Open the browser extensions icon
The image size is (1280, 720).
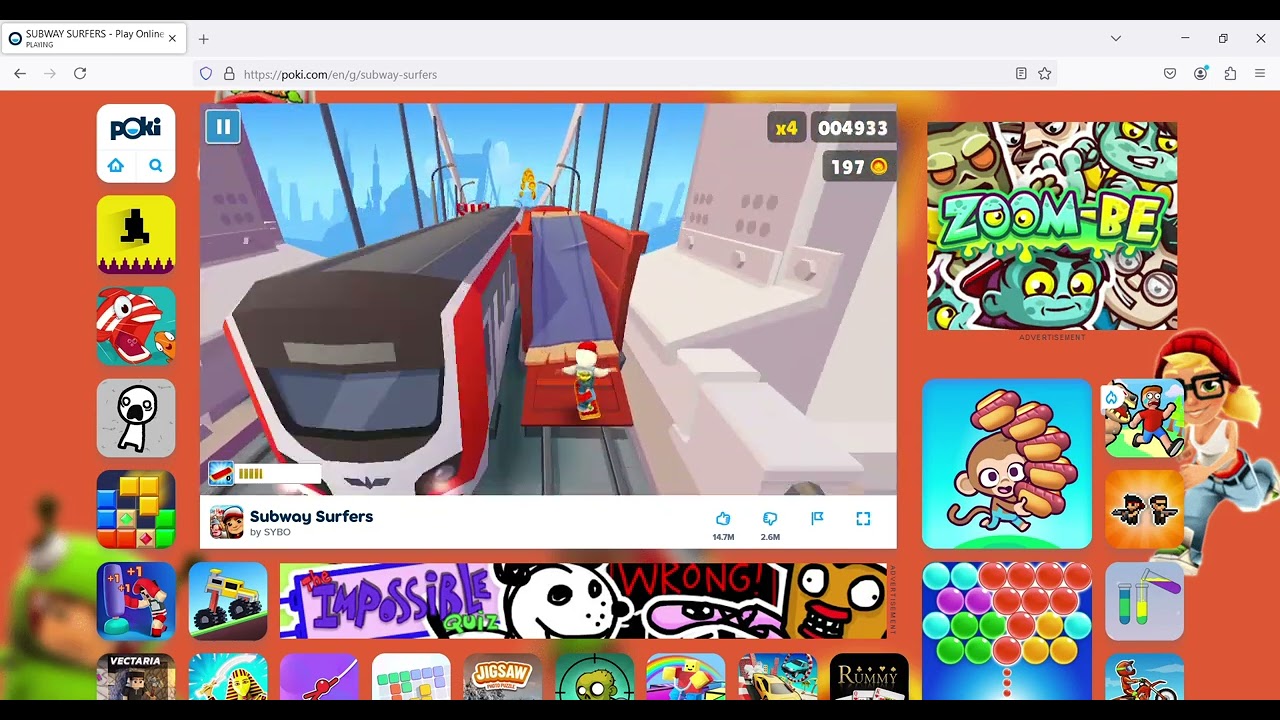click(1230, 74)
